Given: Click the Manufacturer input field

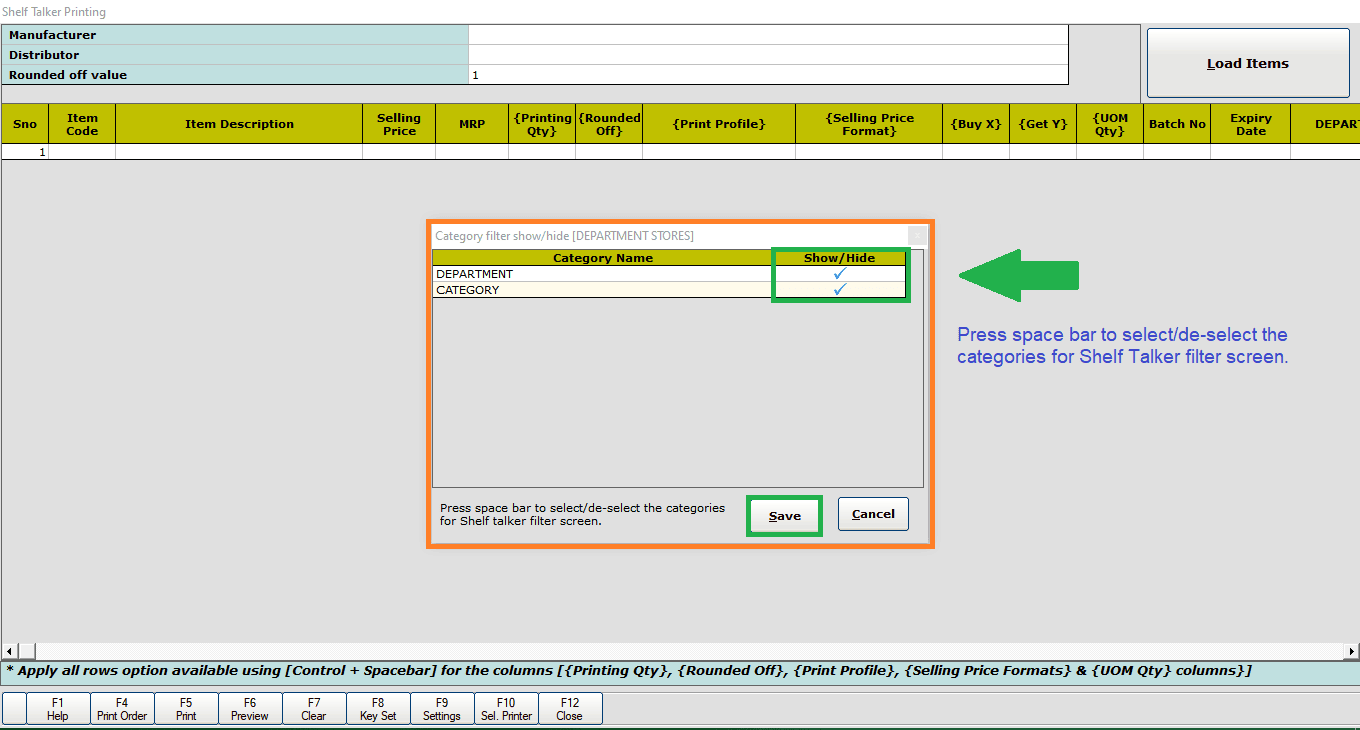Looking at the screenshot, I should click(768, 35).
